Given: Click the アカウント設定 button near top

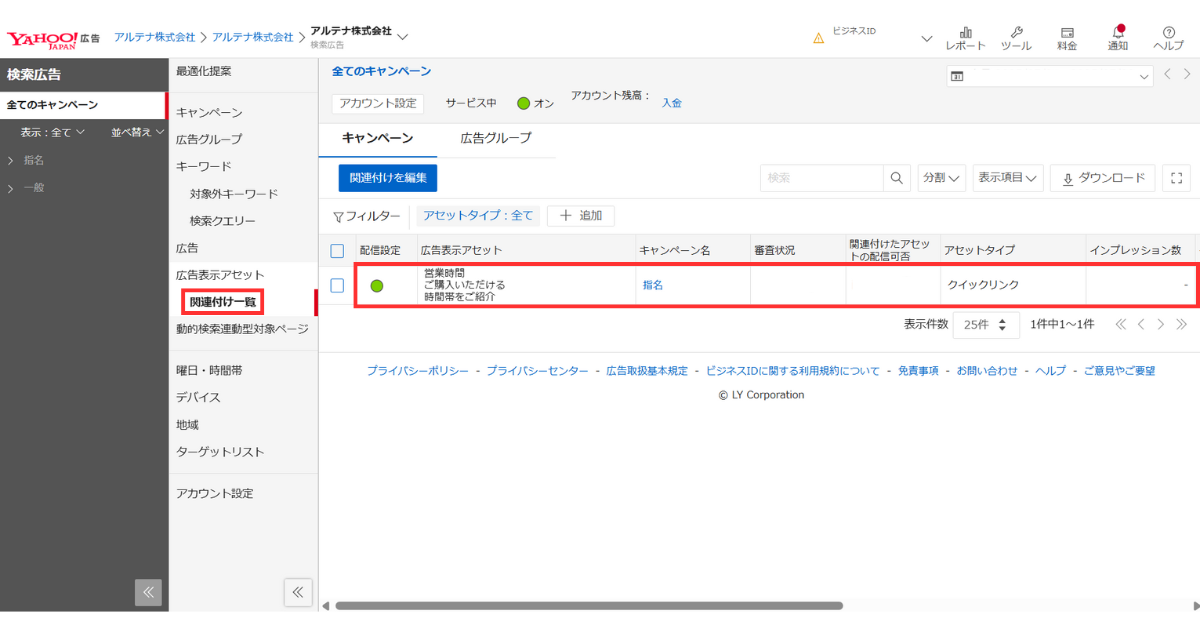Looking at the screenshot, I should tap(378, 103).
